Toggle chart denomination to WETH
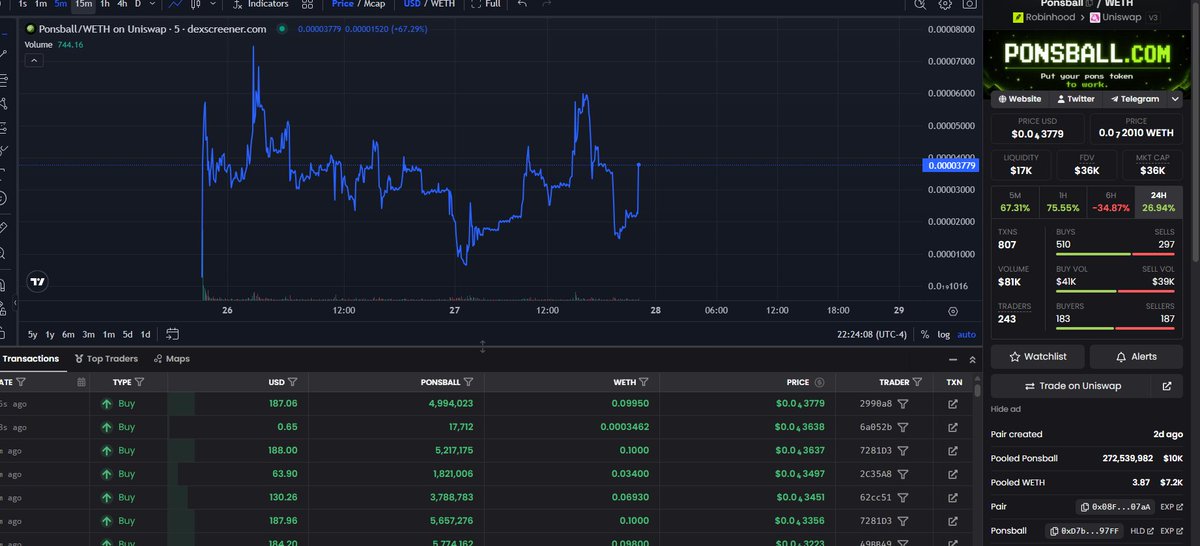Image resolution: width=1200 pixels, height=546 pixels. (443, 4)
